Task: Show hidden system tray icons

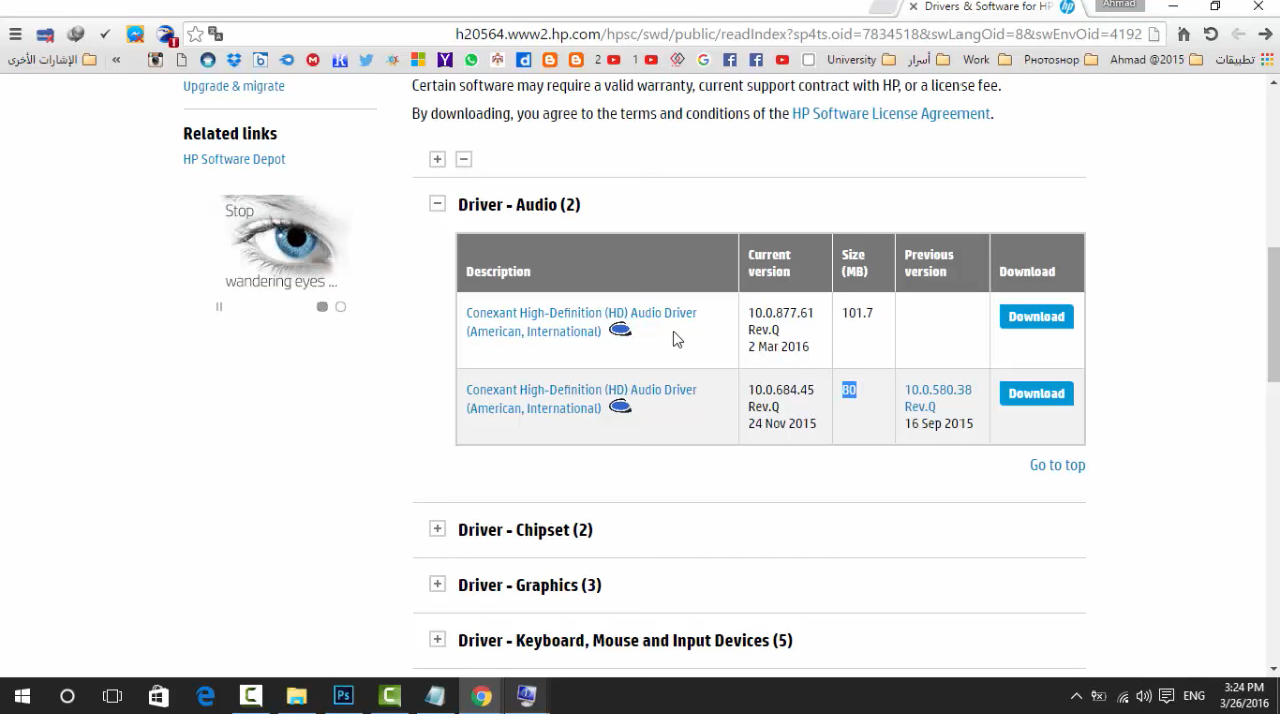Action: (x=1076, y=696)
